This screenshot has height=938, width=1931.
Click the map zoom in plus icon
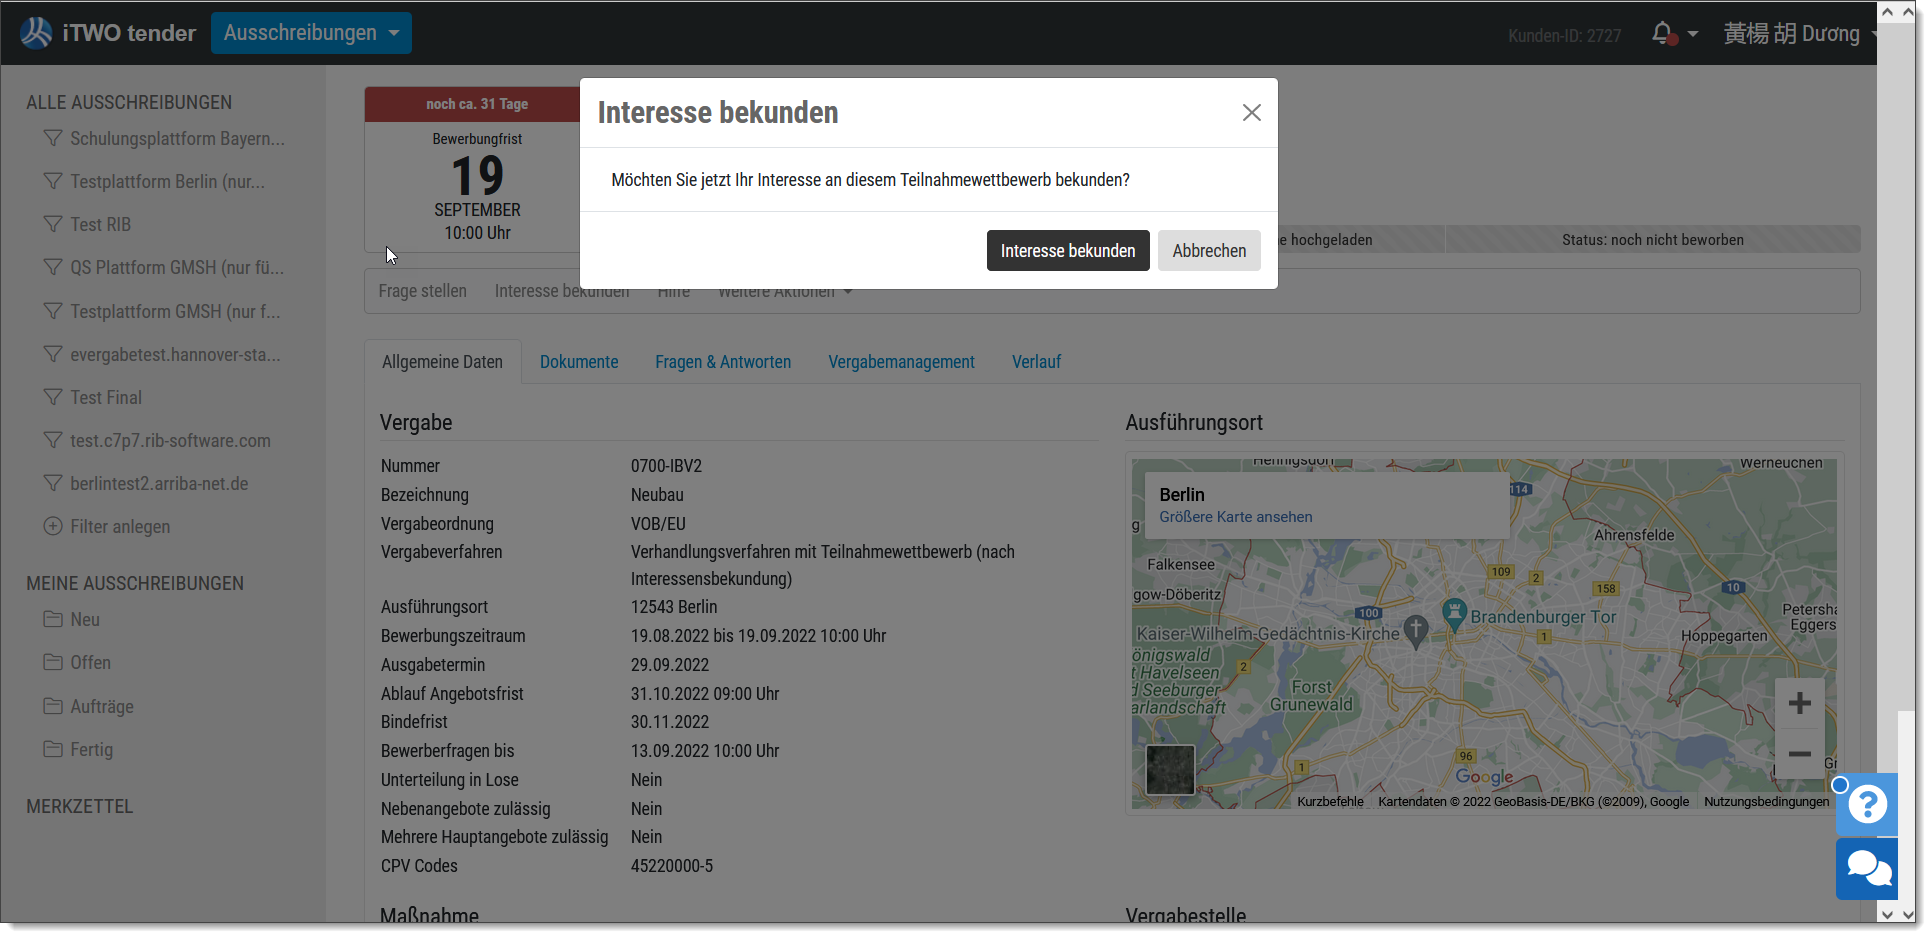(1799, 704)
